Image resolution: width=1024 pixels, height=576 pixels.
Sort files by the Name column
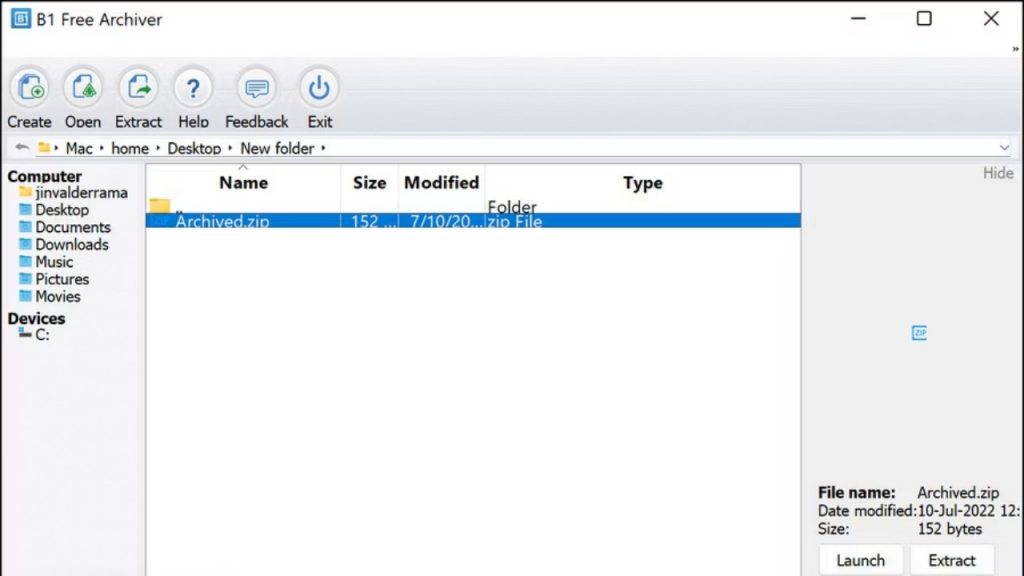(x=243, y=183)
